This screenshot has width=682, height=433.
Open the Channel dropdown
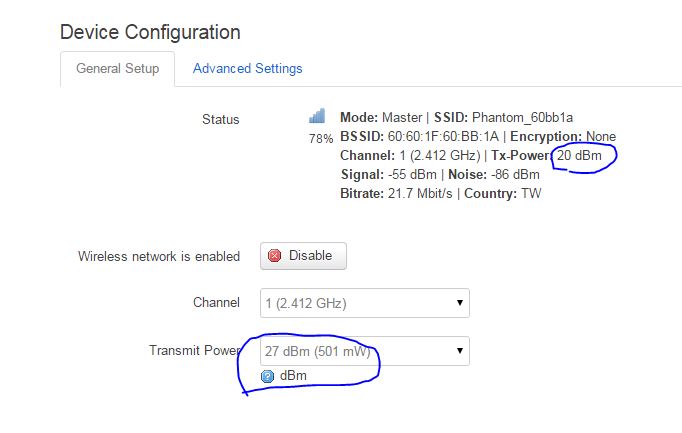(x=364, y=303)
